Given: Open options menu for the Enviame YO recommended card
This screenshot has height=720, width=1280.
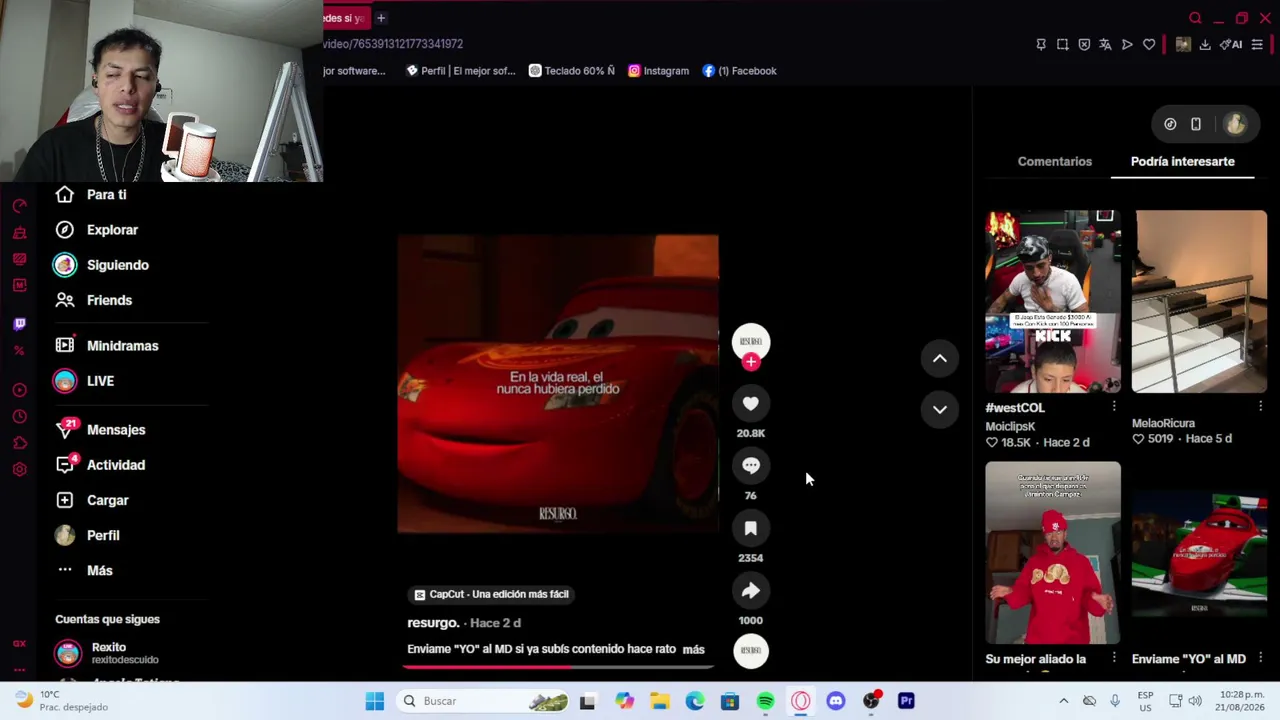Looking at the screenshot, I should click(1260, 657).
